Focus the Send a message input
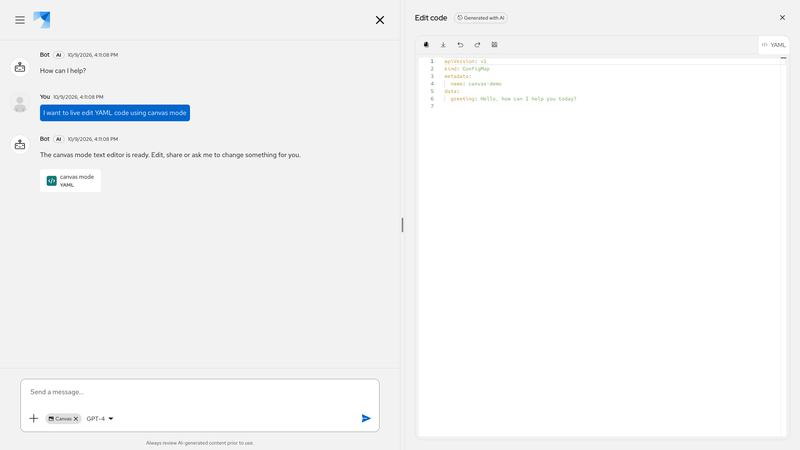Screen dimensions: 800x450 200,392
